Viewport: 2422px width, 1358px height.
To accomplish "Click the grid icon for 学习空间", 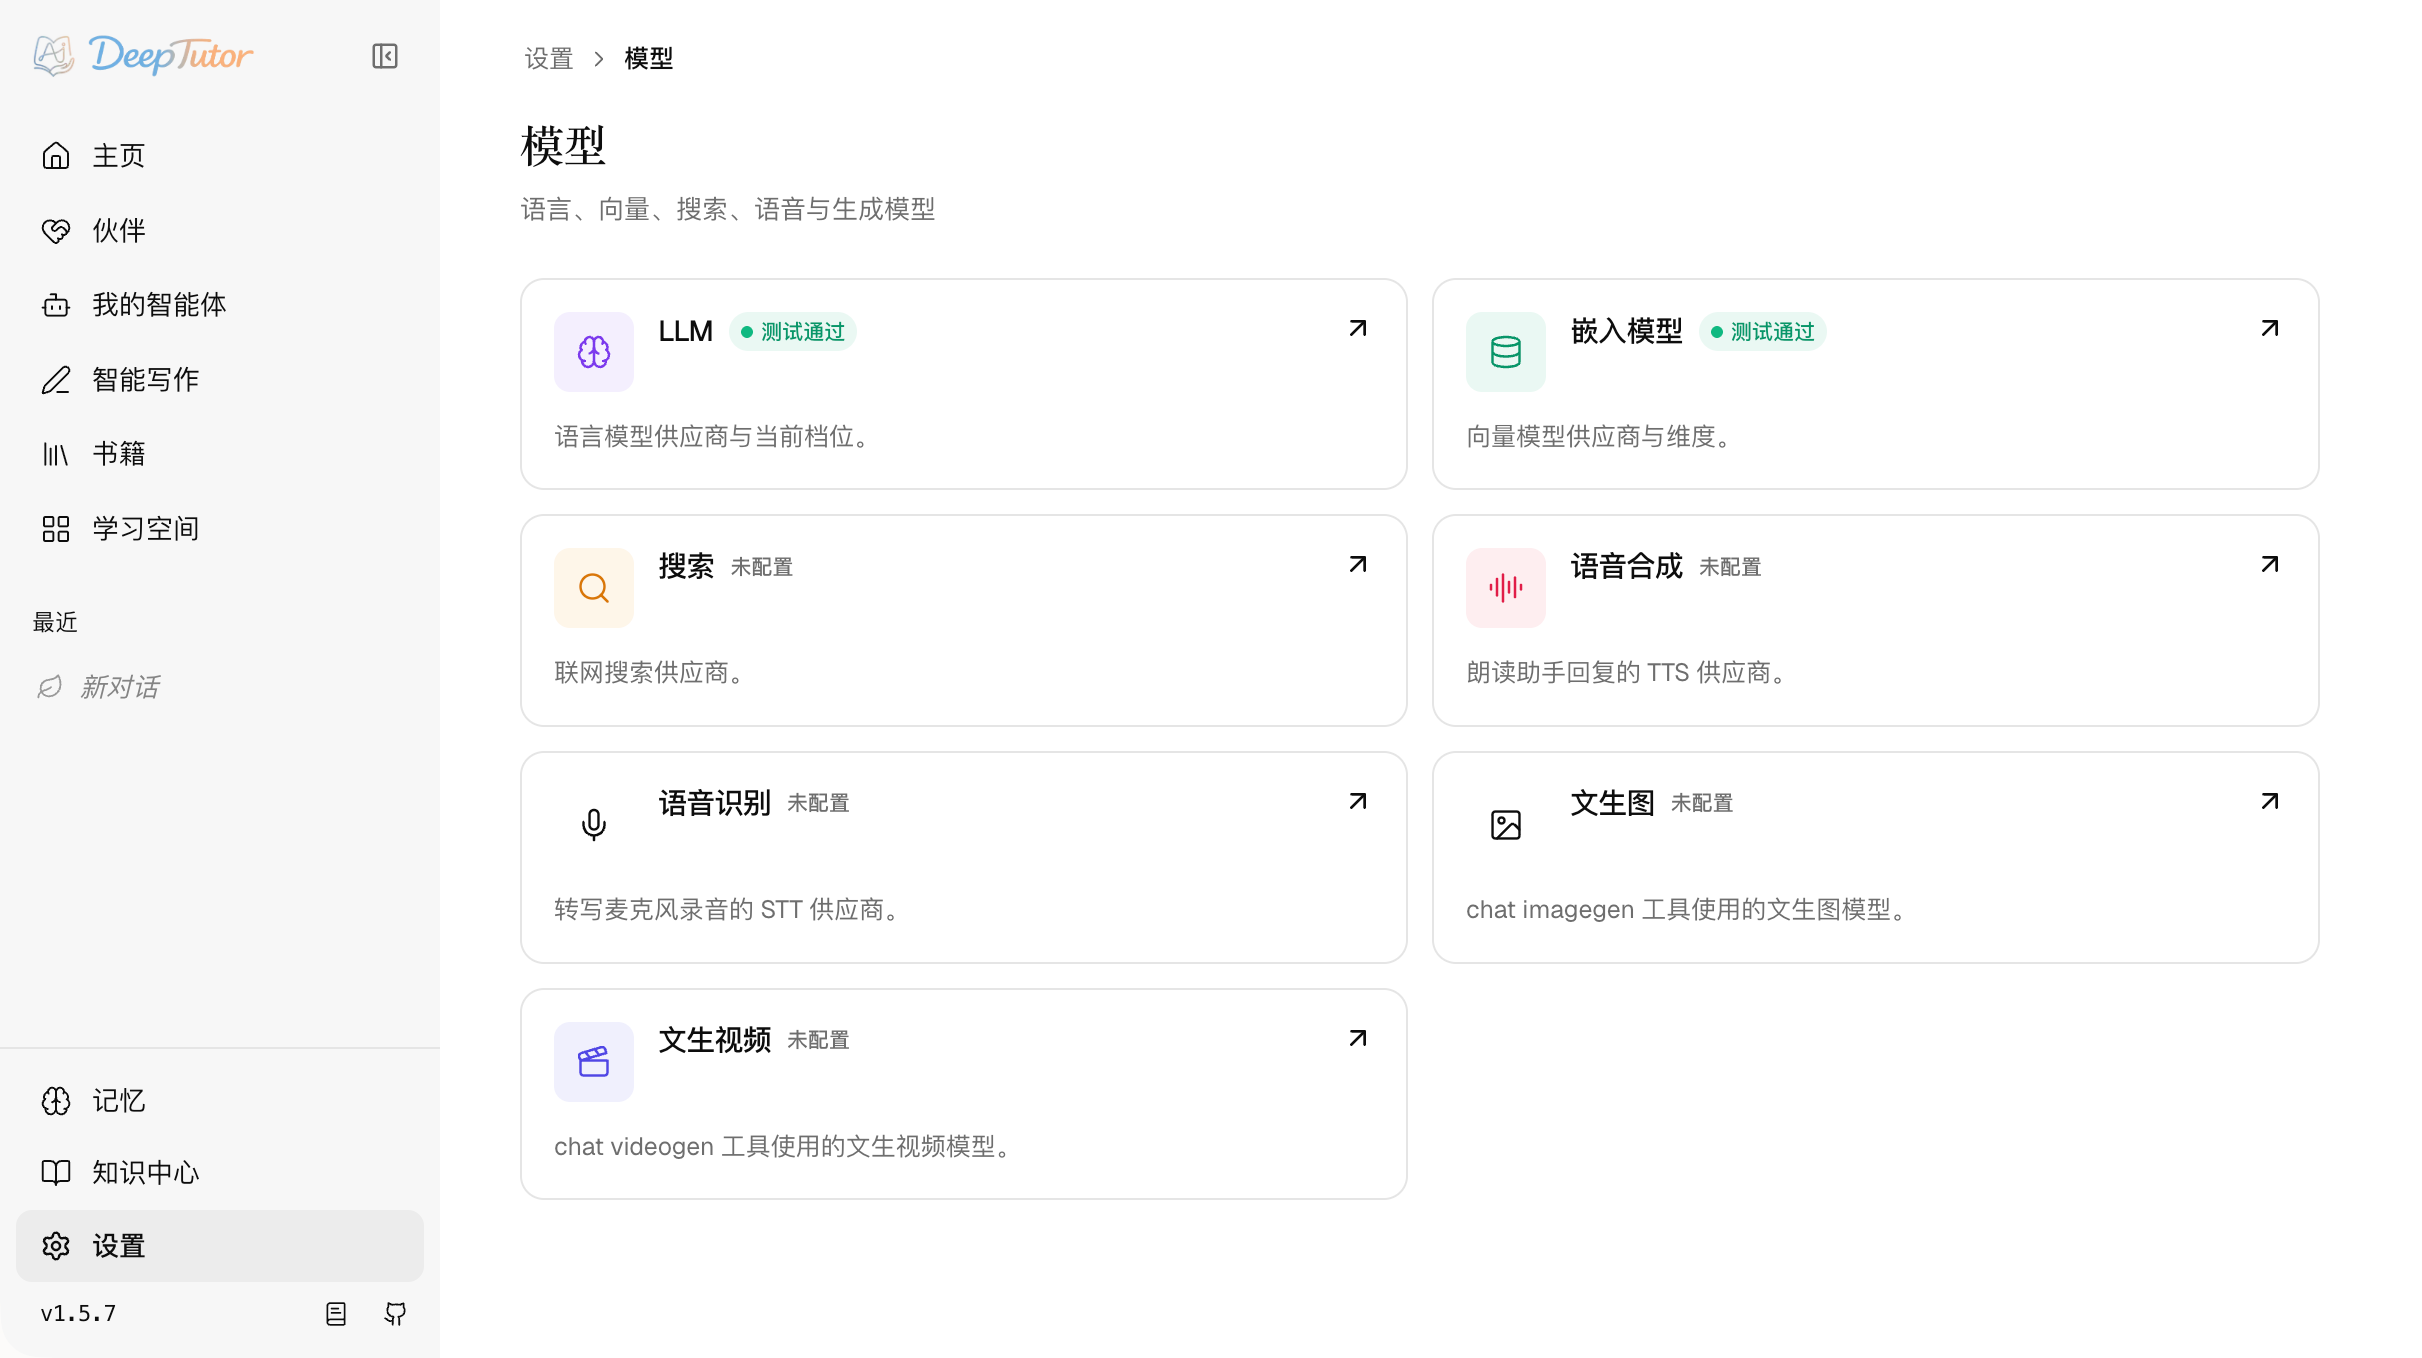I will (x=56, y=529).
